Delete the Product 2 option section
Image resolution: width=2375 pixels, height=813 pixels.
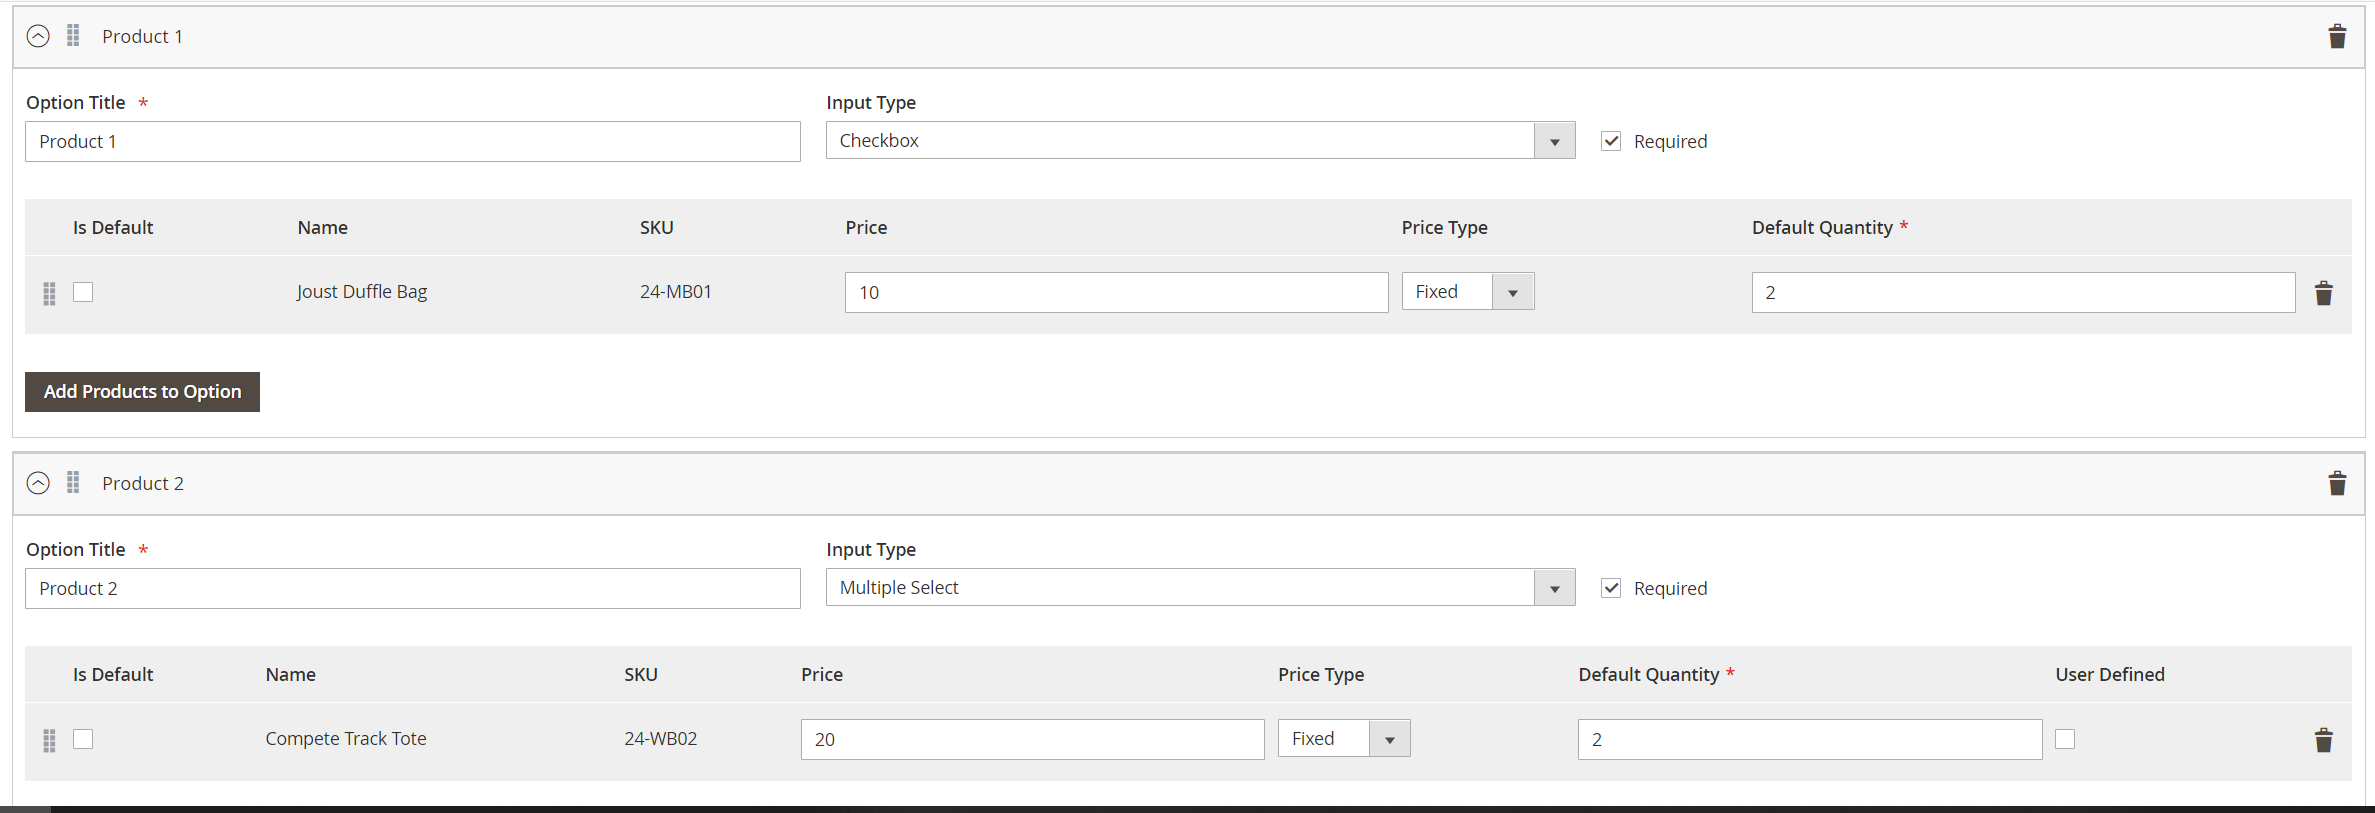pyautogui.click(x=2337, y=484)
